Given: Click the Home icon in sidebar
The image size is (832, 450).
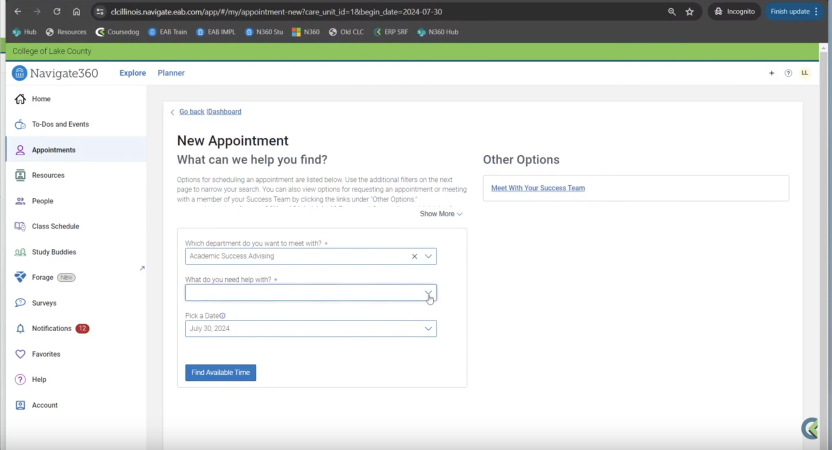Looking at the screenshot, I should point(20,99).
